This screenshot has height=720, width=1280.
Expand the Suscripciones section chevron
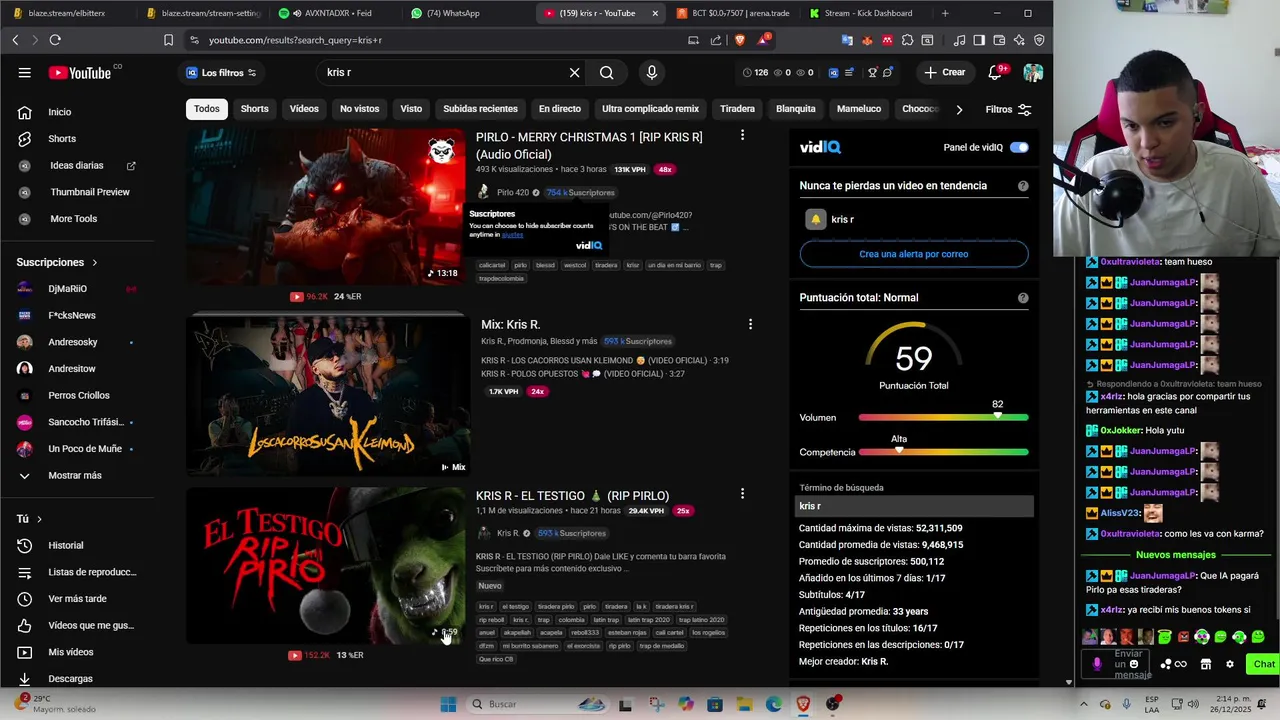[x=95, y=263]
